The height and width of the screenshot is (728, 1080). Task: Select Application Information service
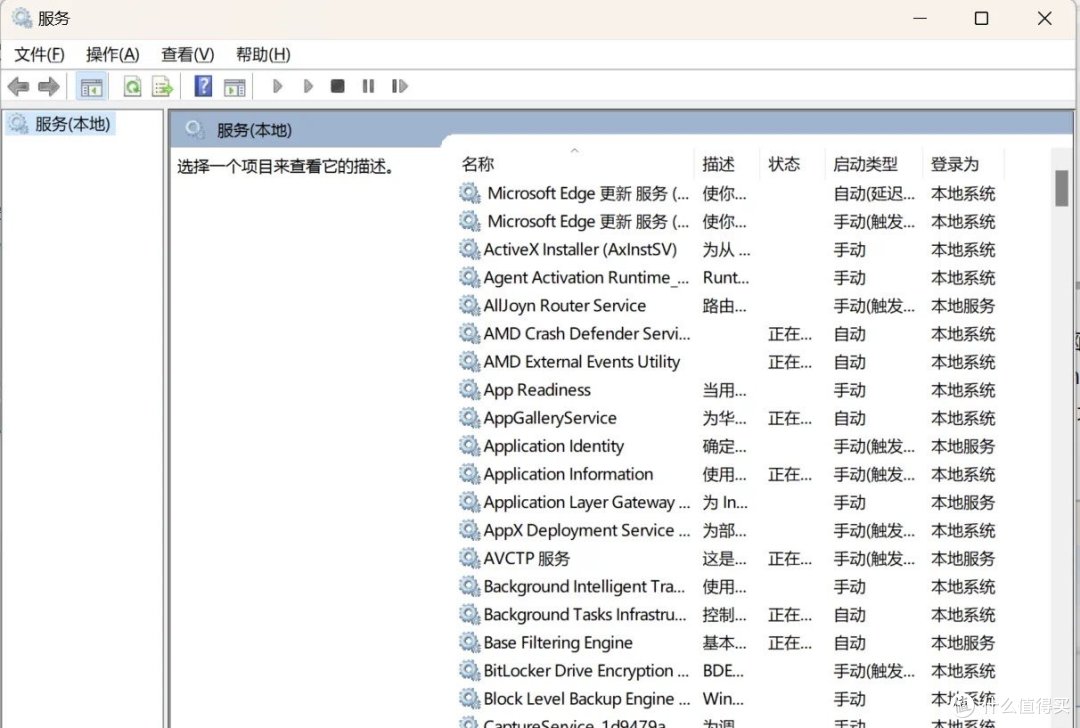[x=727, y=475]
